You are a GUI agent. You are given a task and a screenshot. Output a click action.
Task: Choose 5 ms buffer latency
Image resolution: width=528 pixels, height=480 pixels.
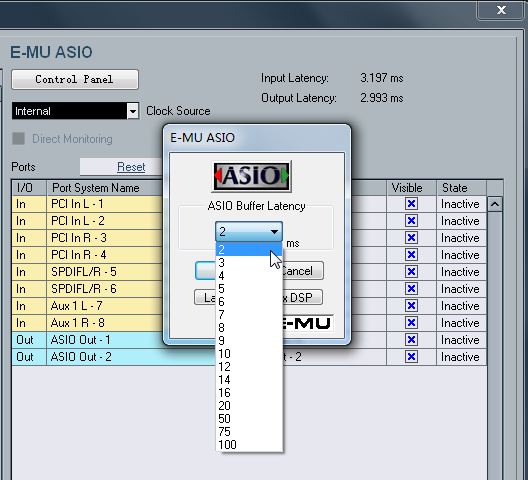(x=249, y=288)
